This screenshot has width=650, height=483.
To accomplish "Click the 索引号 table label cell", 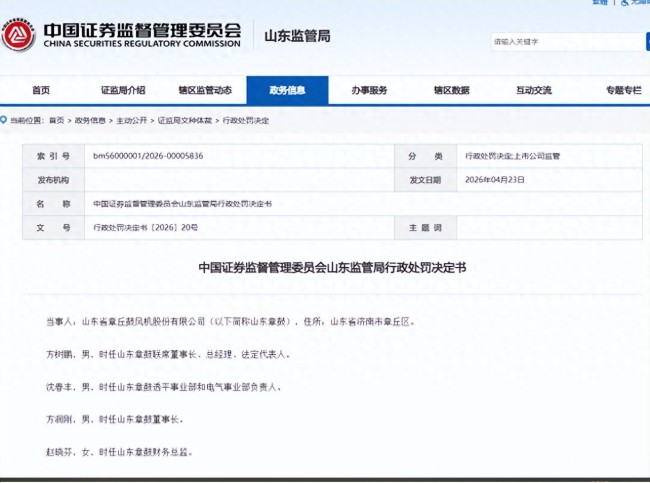I will click(x=53, y=156).
